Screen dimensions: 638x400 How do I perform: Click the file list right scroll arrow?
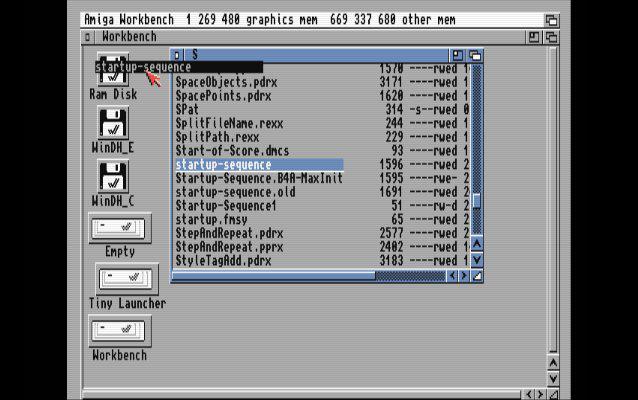[x=463, y=275]
